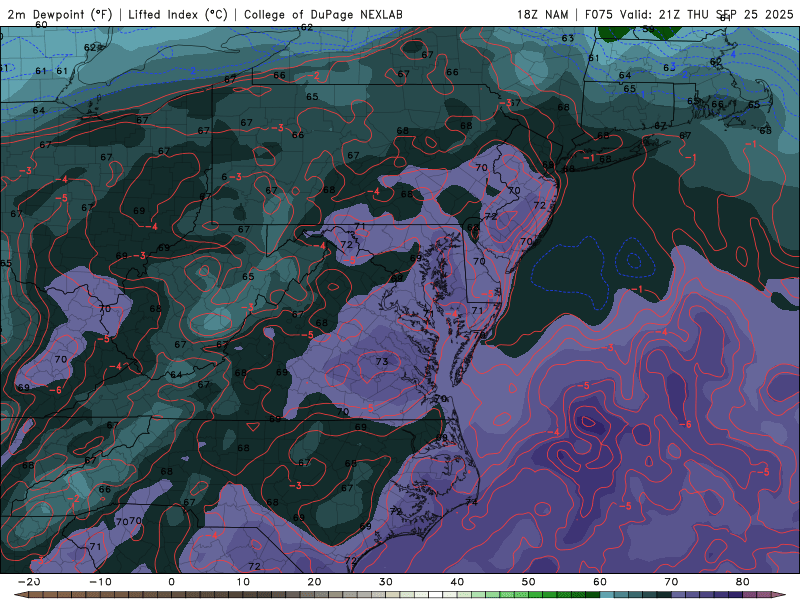Click the 59 dewpoint value near the green area
Viewport: 800px width, 600px height.
[x=648, y=29]
